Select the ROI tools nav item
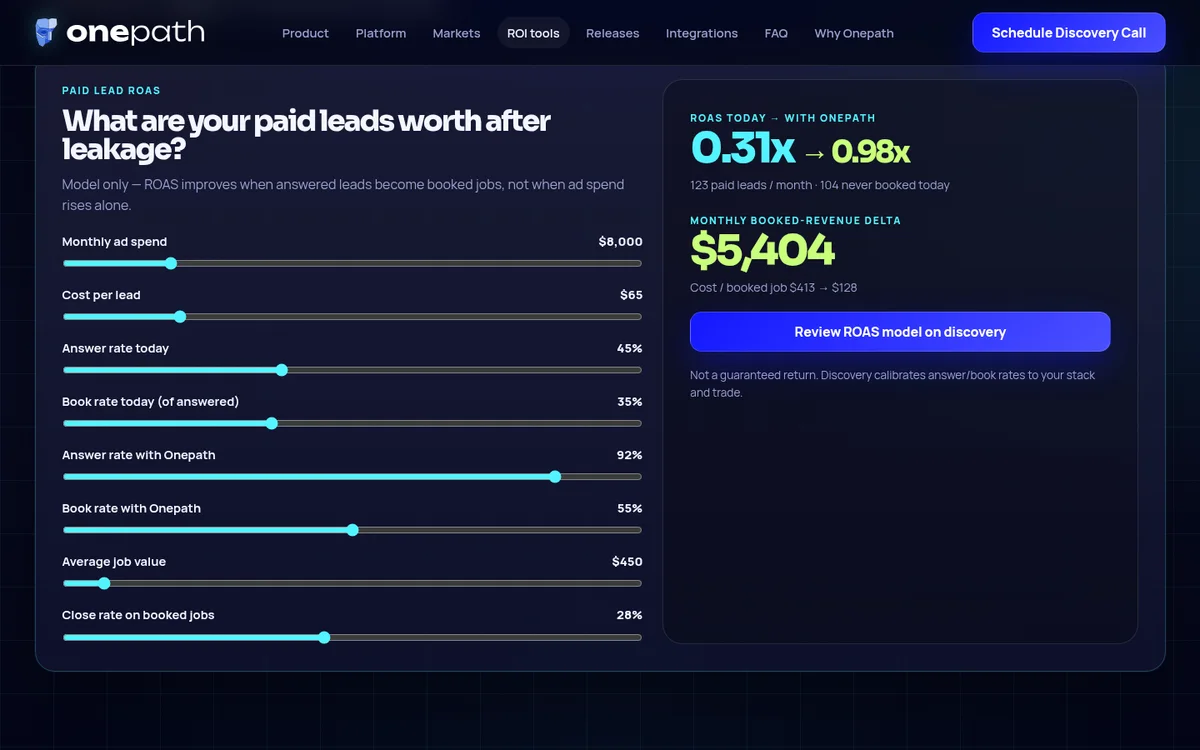 [x=533, y=33]
